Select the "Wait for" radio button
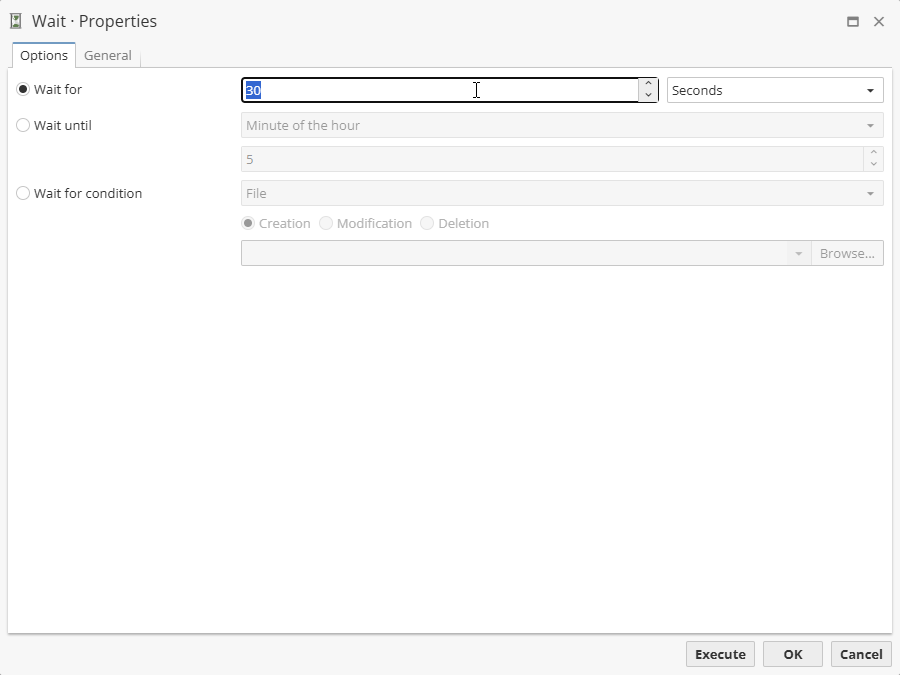The width and height of the screenshot is (900, 675). (x=23, y=89)
